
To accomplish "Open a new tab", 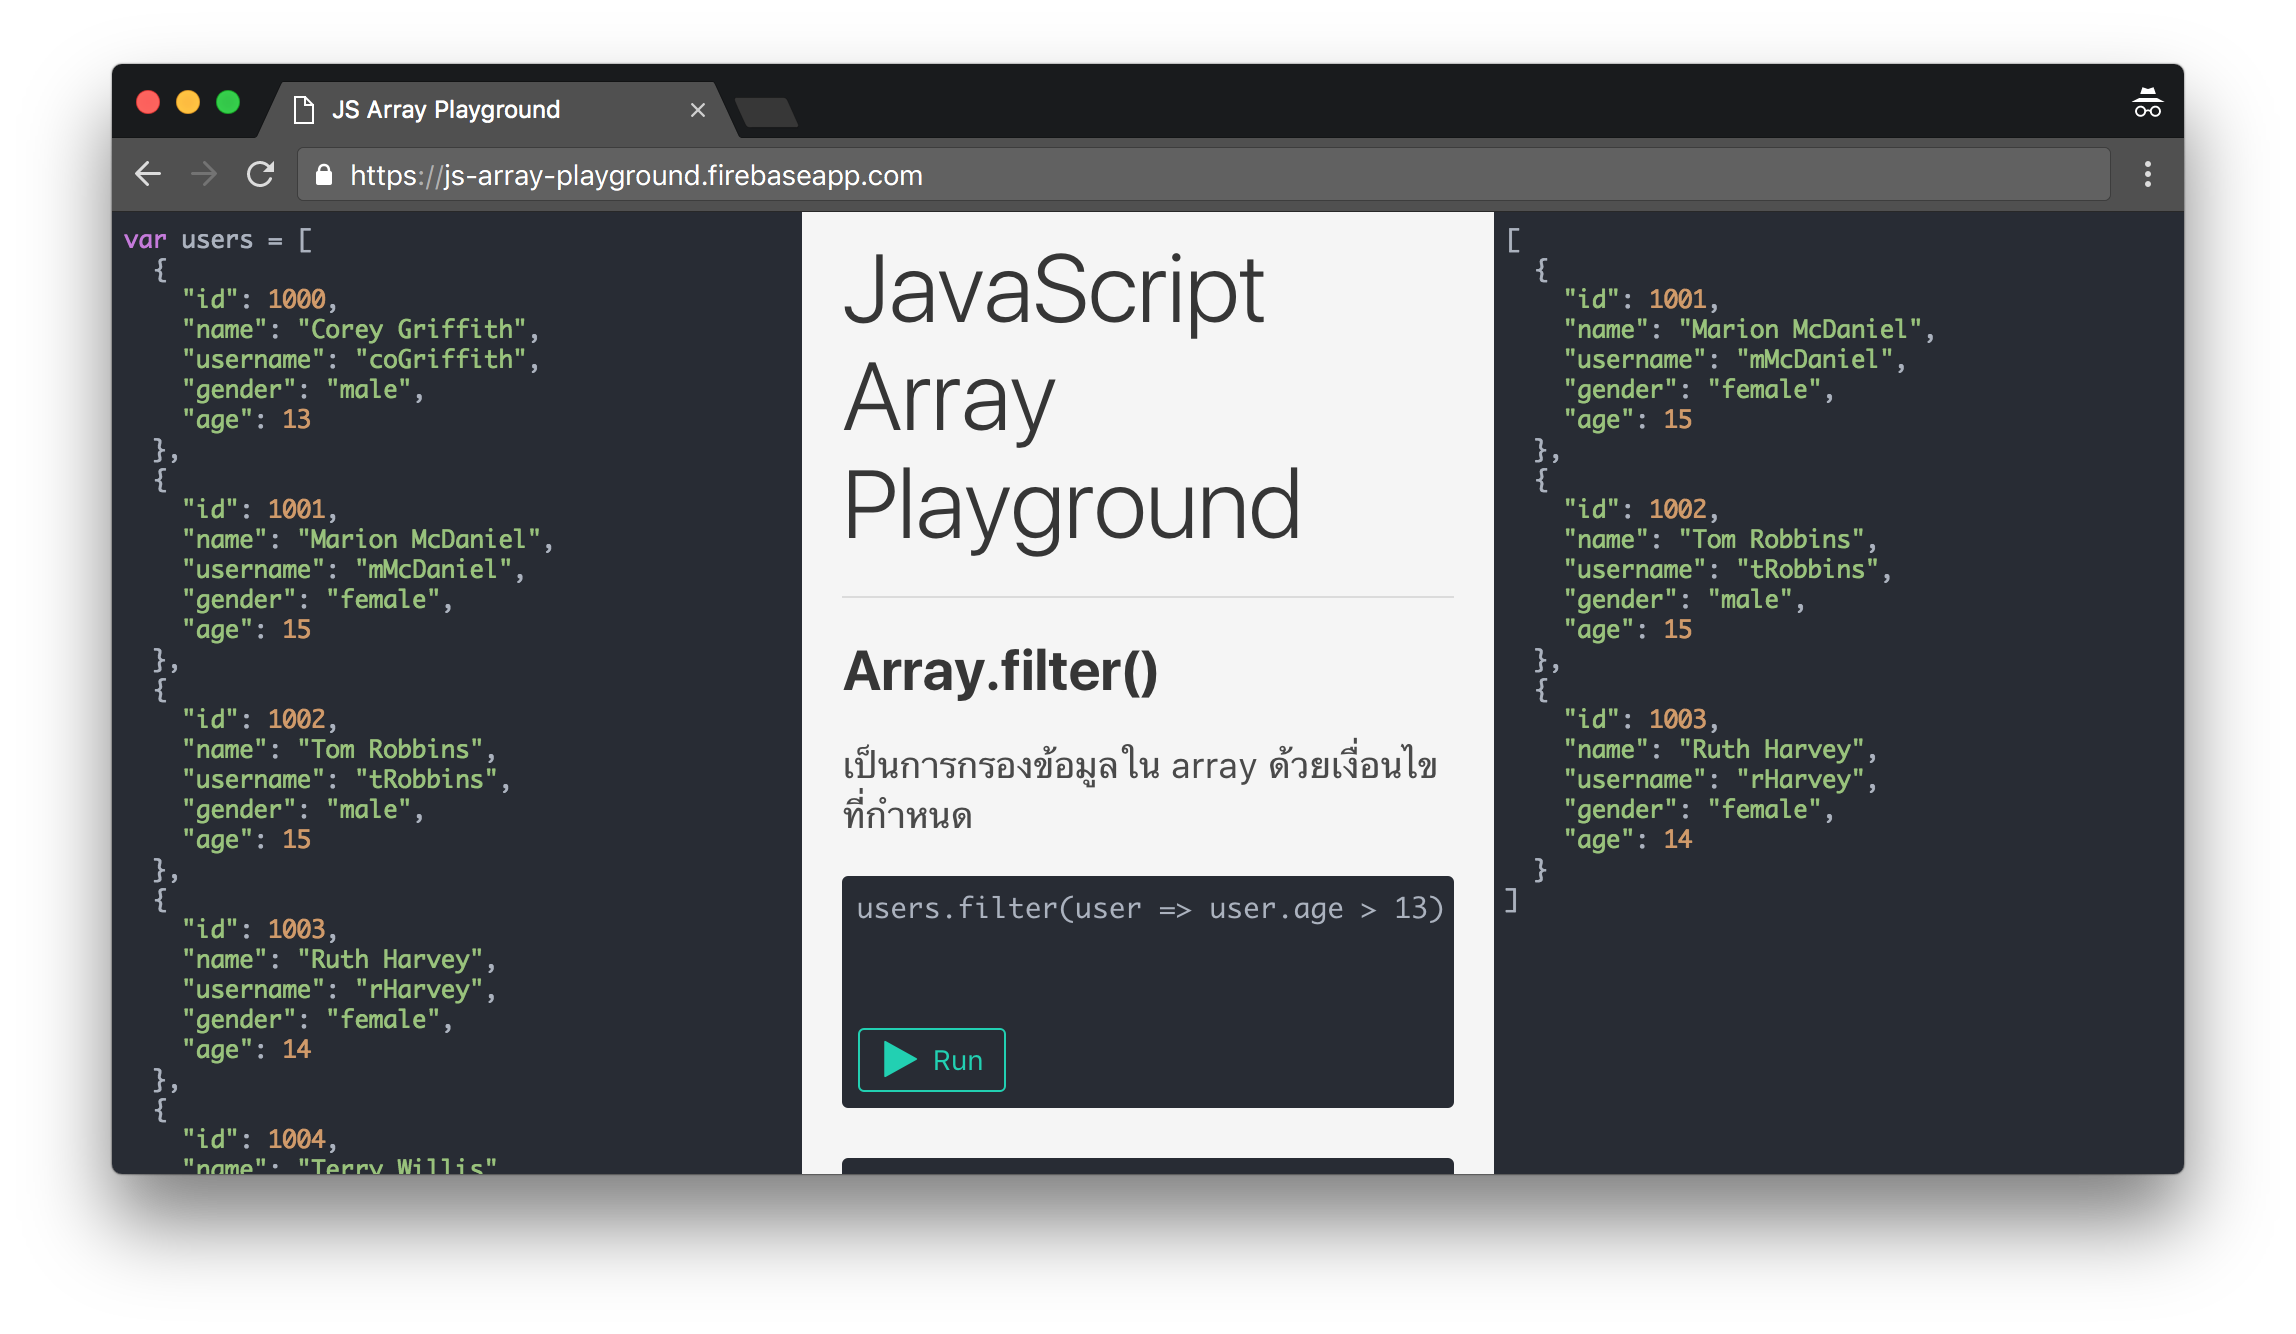I will (766, 112).
